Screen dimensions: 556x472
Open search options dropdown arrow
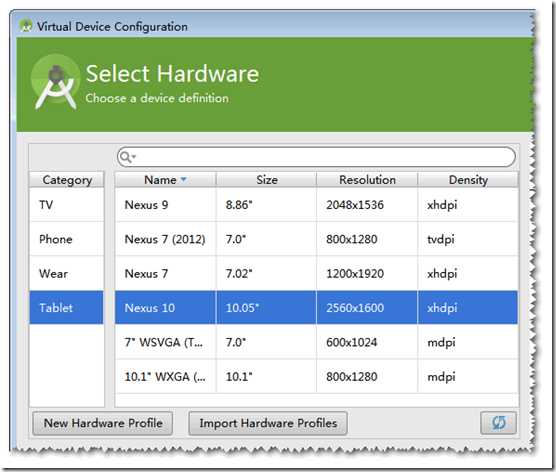pos(134,156)
